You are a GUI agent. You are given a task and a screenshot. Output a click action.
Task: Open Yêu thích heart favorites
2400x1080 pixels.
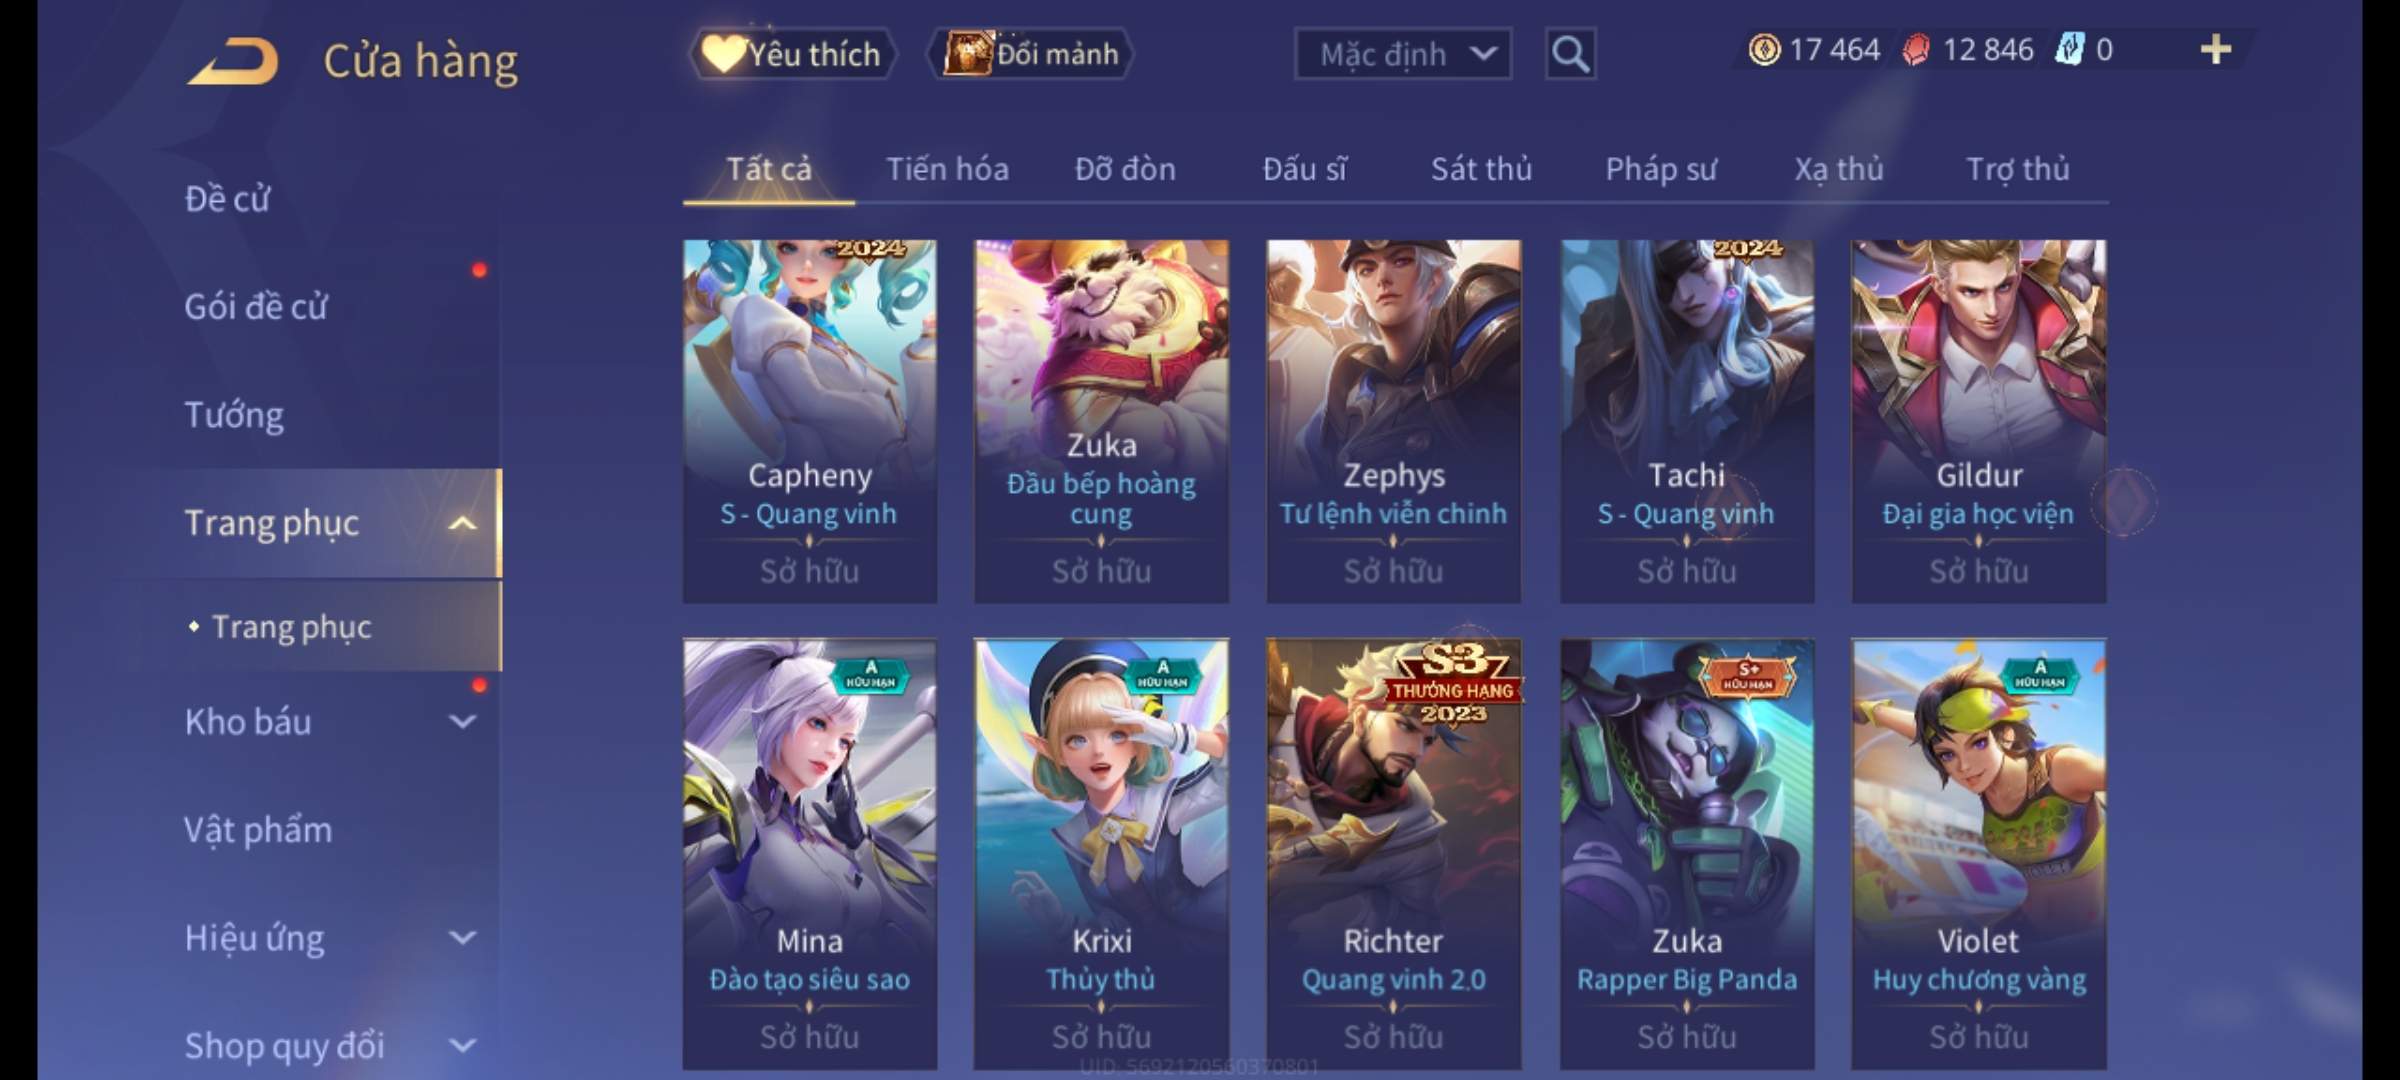(x=792, y=54)
